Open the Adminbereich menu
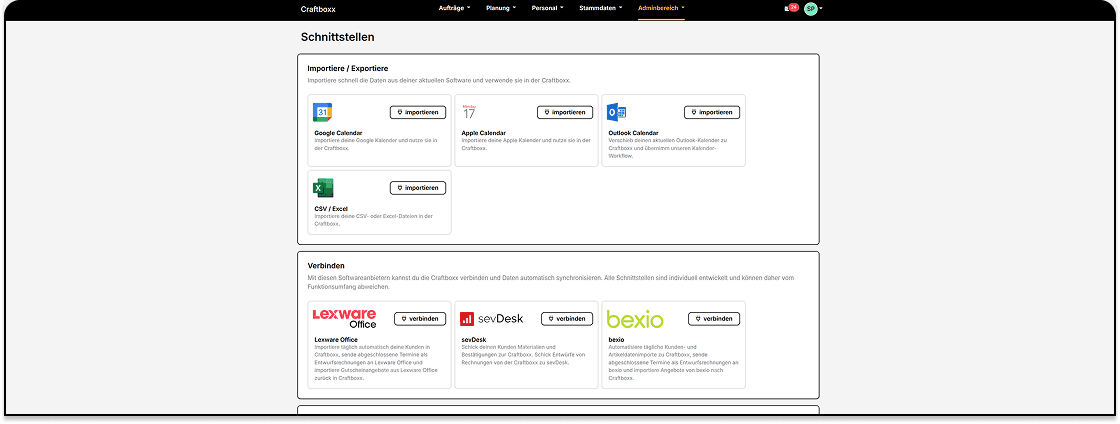This screenshot has width=1120, height=424. point(661,9)
